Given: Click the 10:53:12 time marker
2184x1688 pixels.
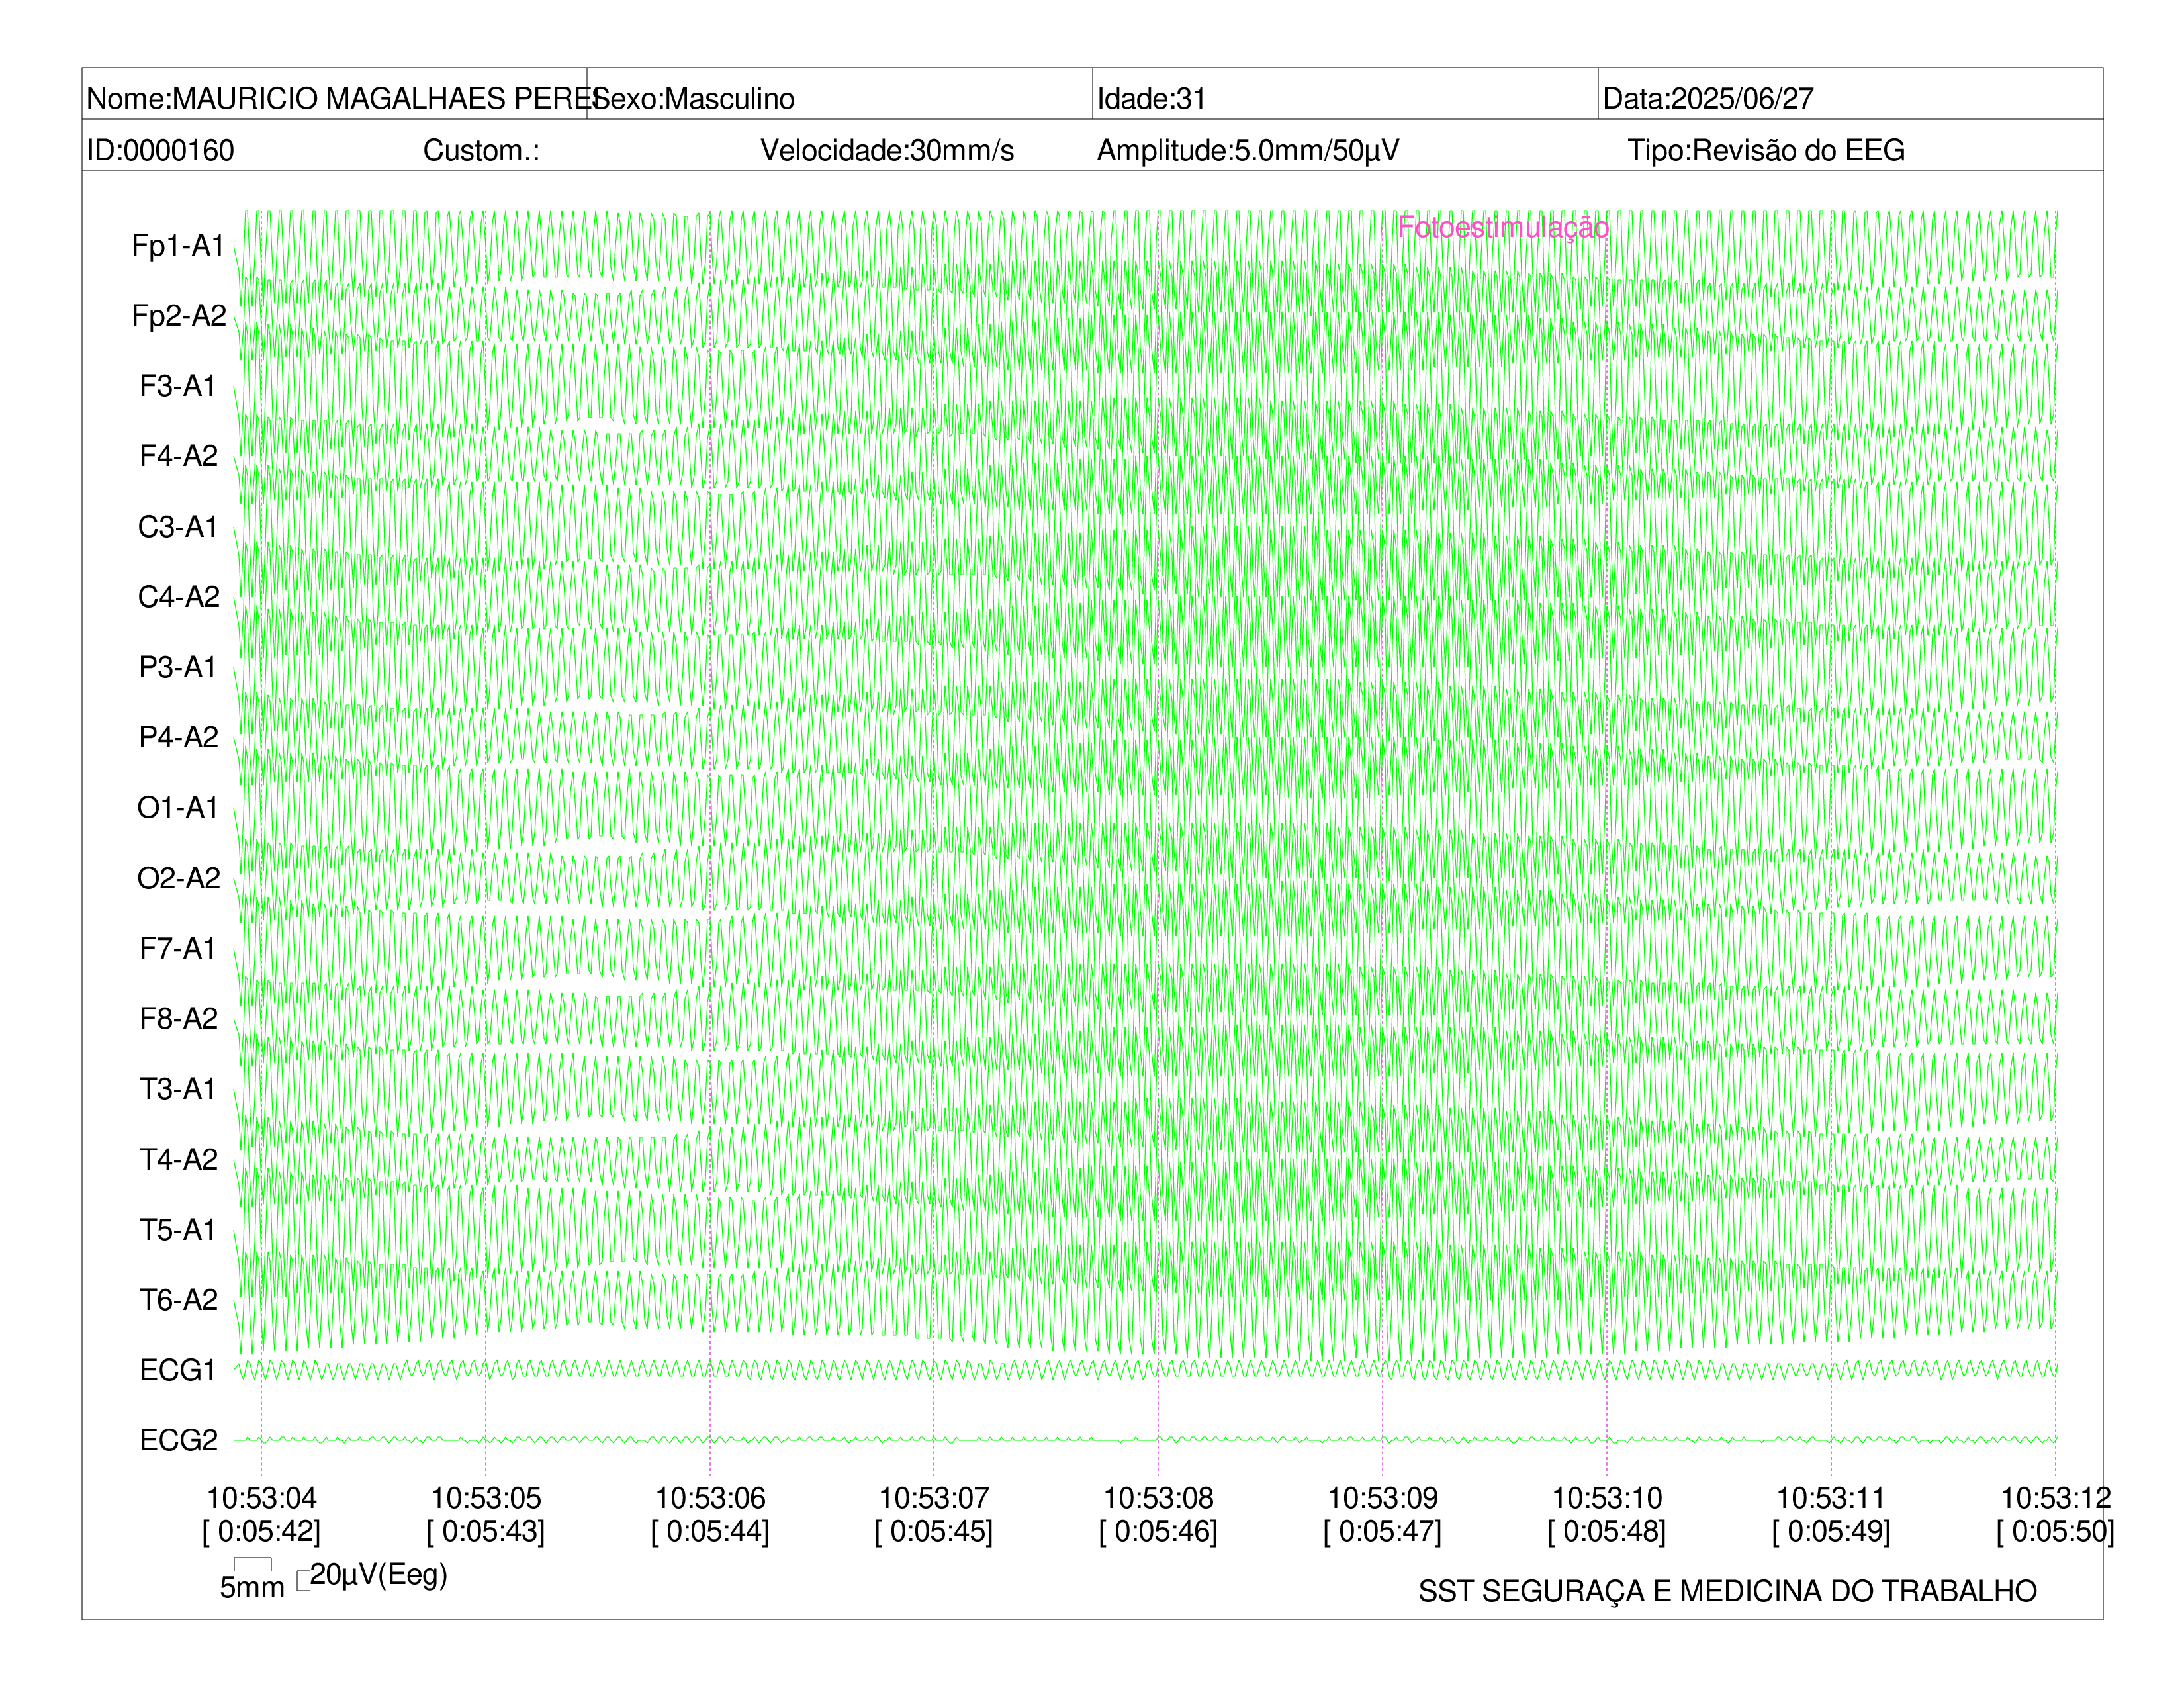Looking at the screenshot, I should 2056,1498.
